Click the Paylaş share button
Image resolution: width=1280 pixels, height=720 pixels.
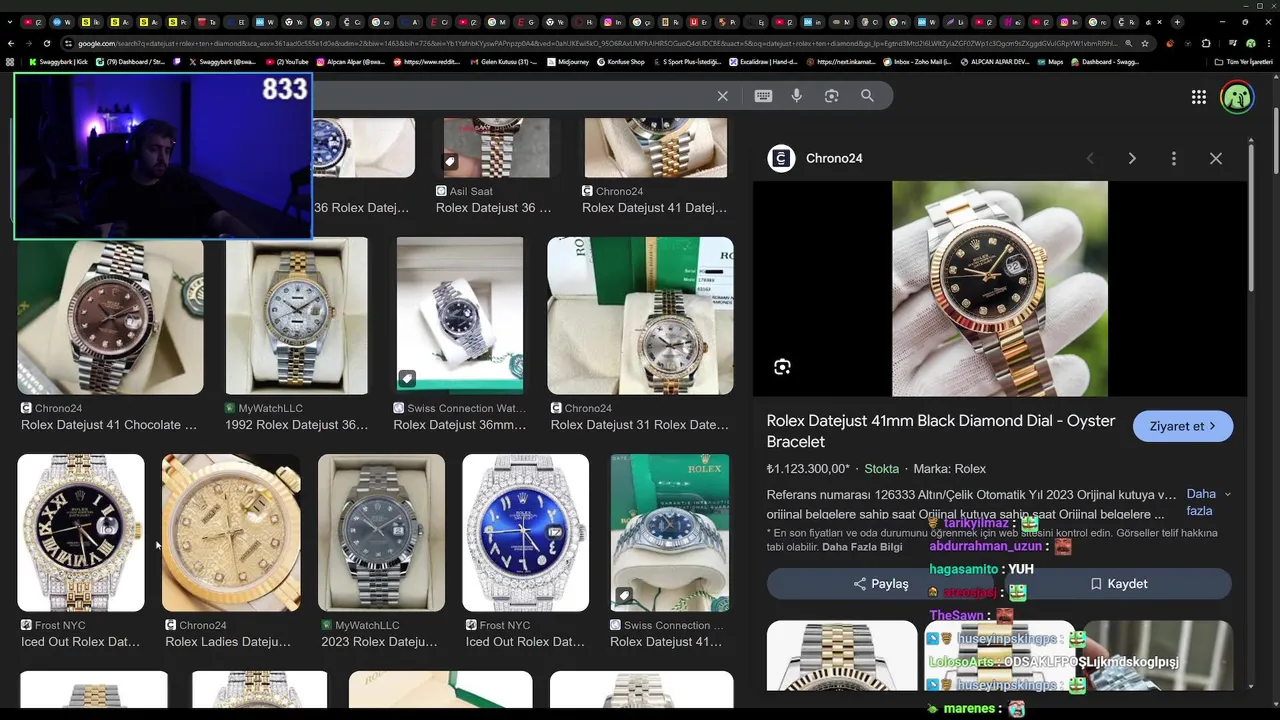pyautogui.click(x=880, y=584)
